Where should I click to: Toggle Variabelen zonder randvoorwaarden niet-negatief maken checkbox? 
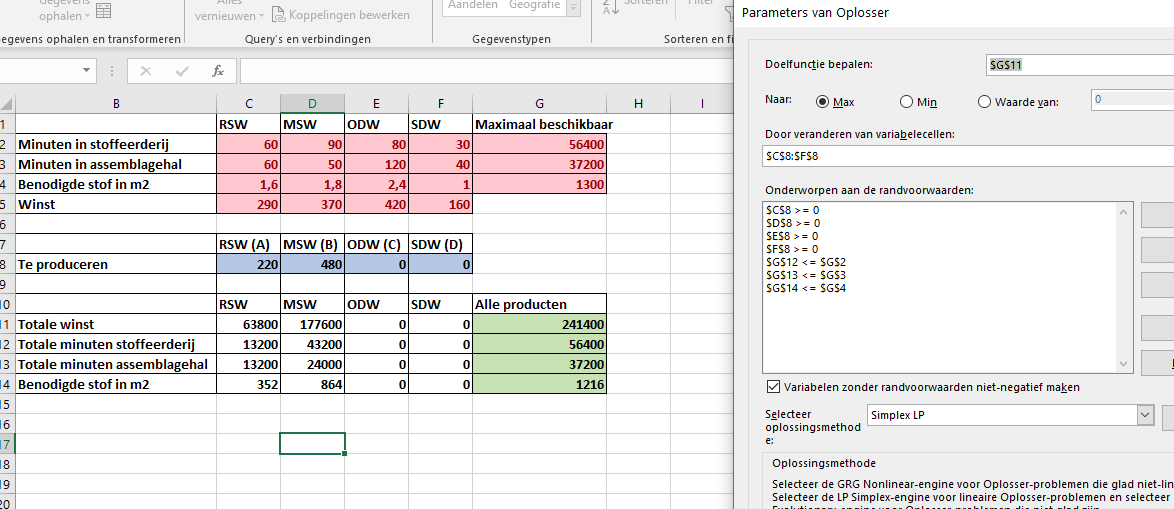tap(773, 387)
